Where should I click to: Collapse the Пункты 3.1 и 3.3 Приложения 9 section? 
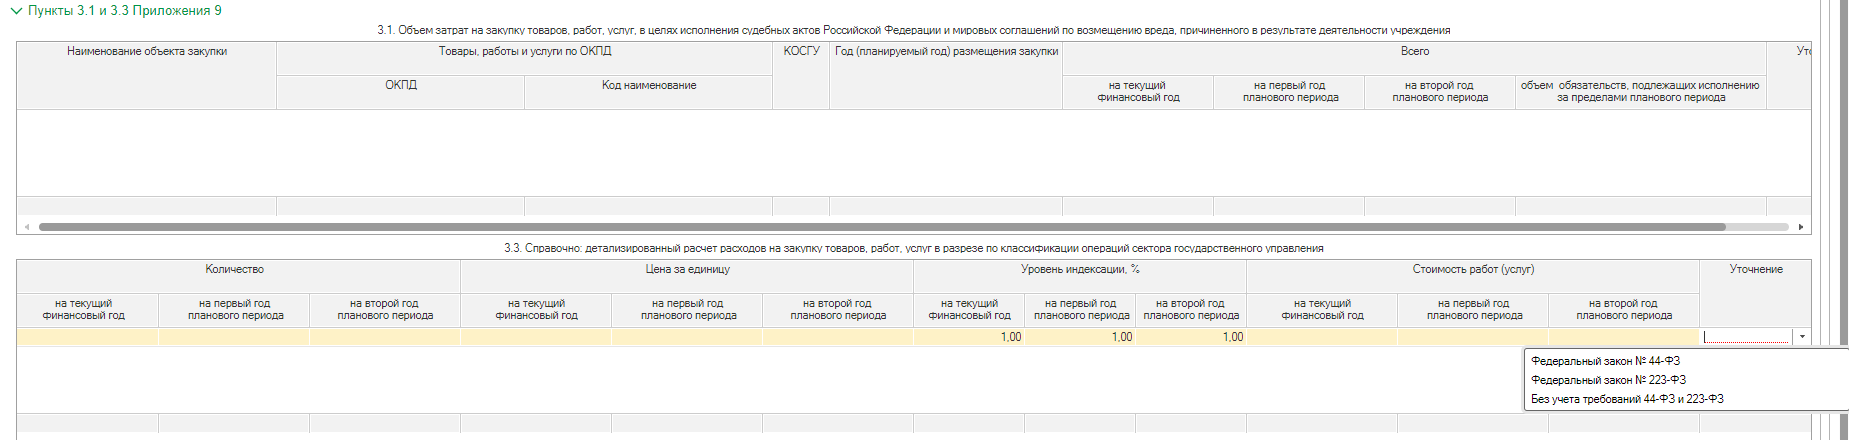click(x=16, y=11)
